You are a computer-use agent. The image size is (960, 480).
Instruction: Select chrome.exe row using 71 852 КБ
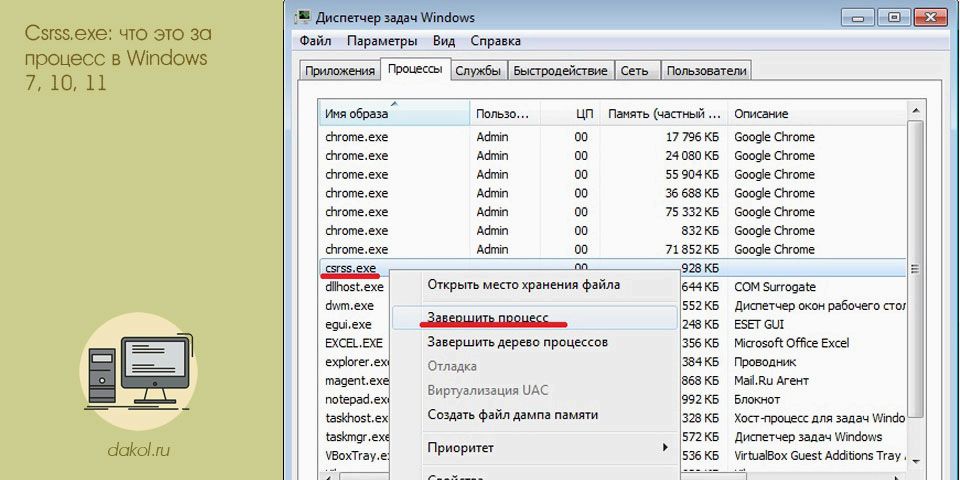[x=612, y=249]
